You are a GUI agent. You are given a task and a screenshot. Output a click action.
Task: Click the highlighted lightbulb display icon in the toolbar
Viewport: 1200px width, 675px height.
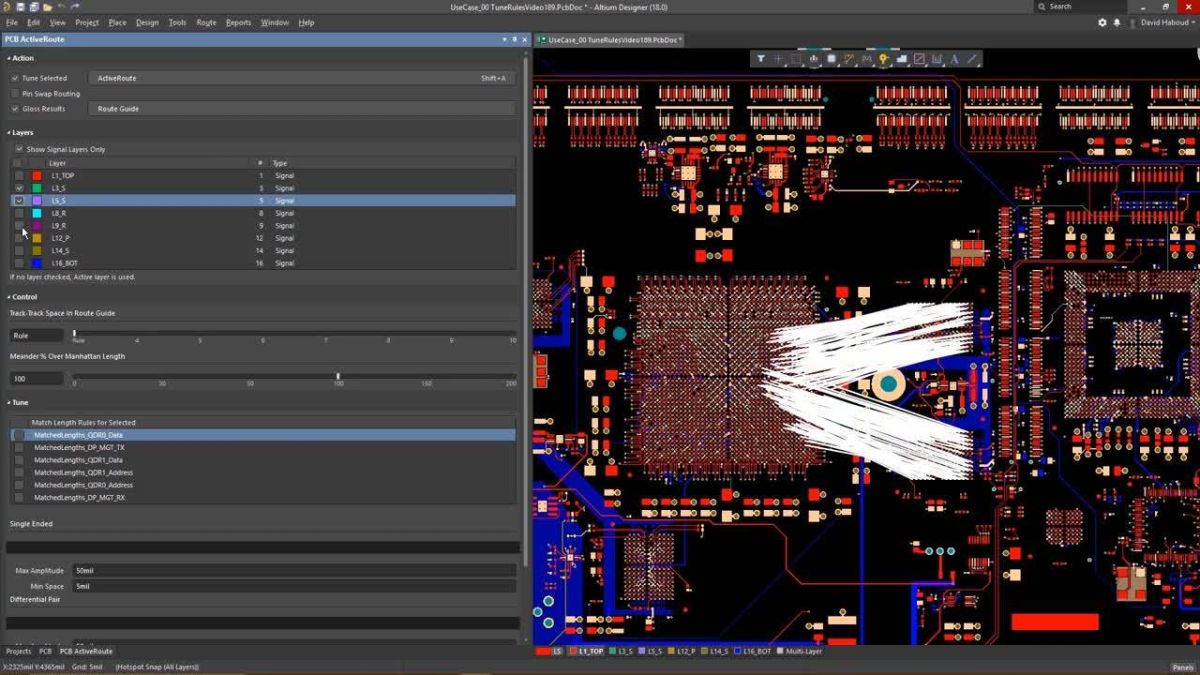(883, 58)
